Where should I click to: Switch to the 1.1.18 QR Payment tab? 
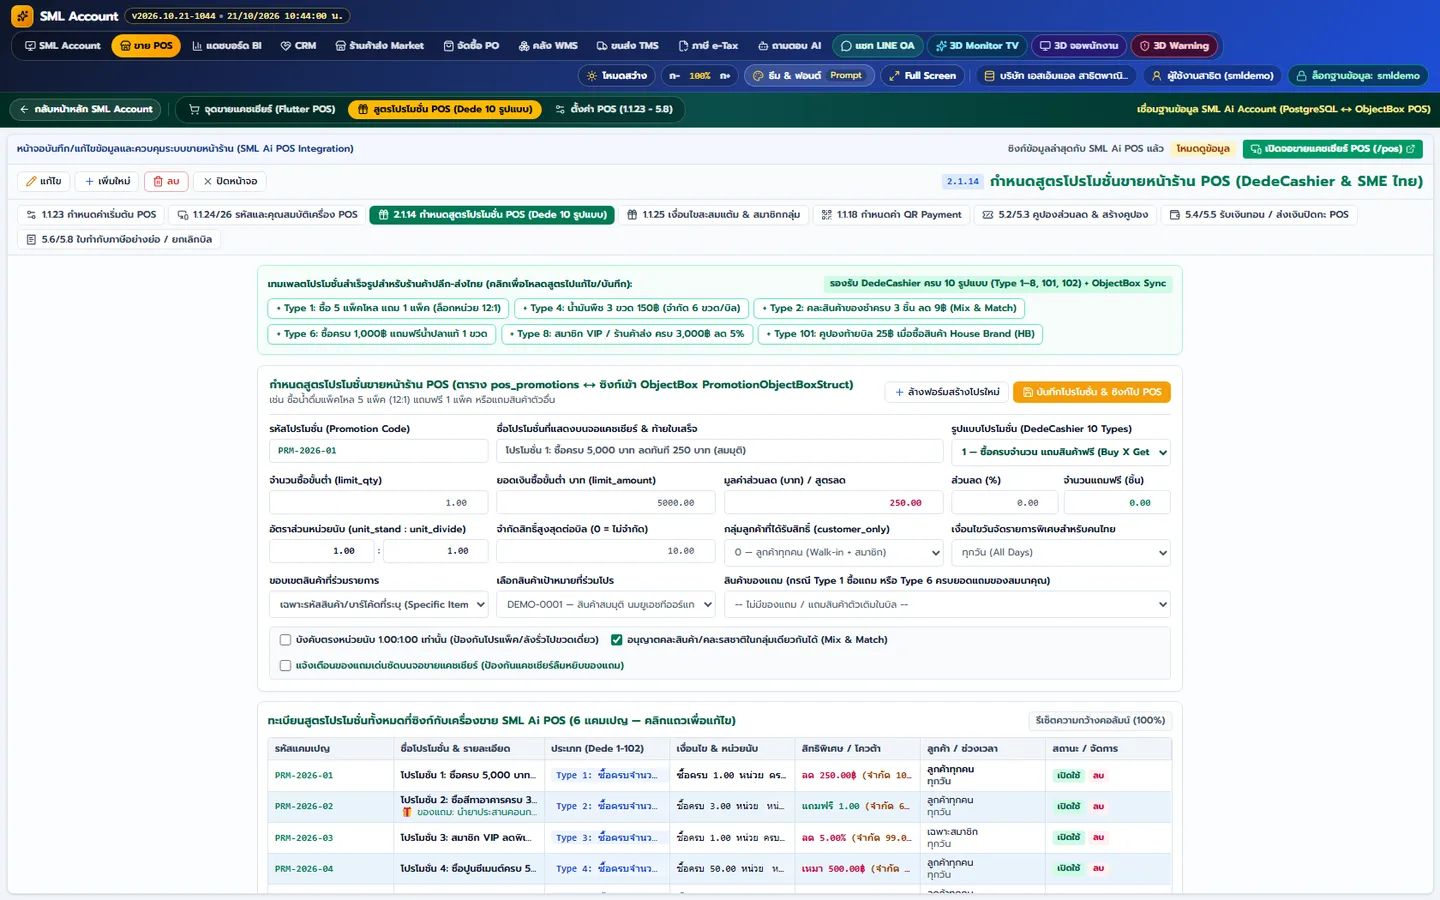892,215
